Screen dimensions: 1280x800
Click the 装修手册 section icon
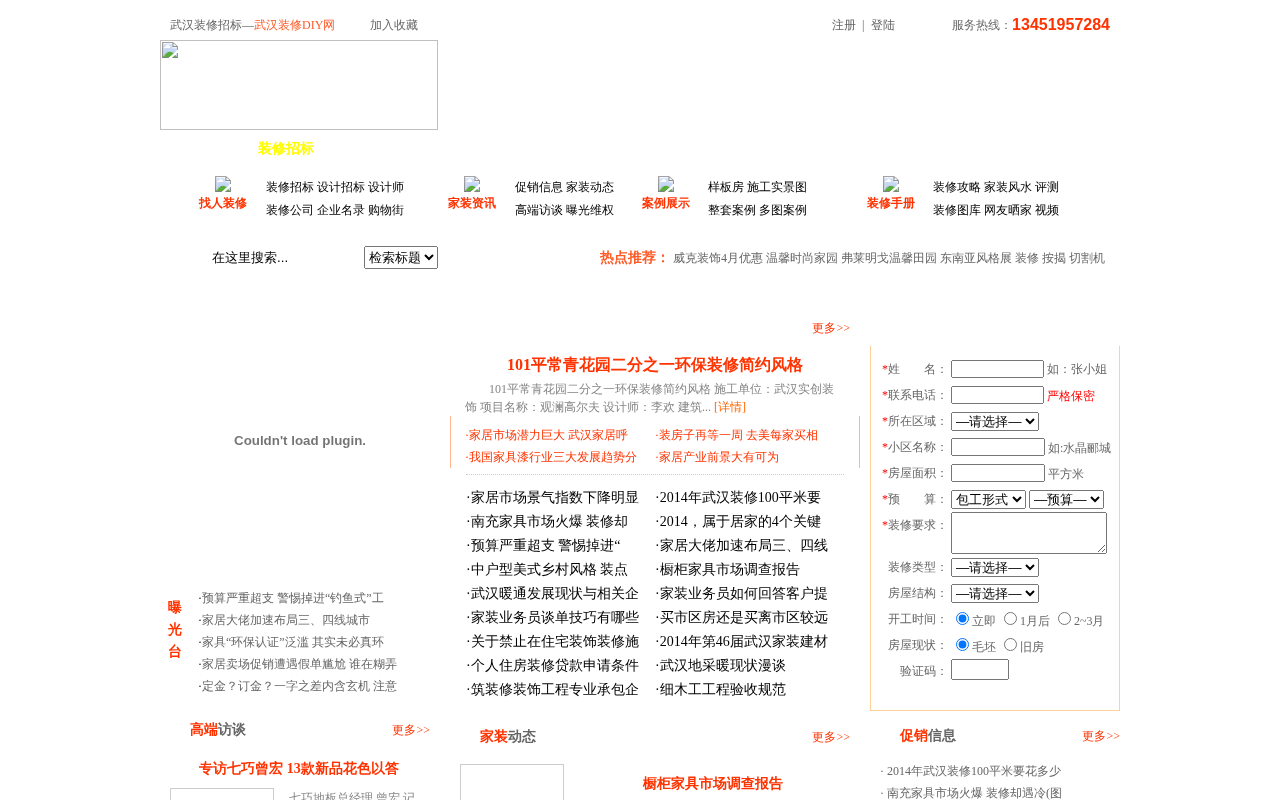pos(891,185)
